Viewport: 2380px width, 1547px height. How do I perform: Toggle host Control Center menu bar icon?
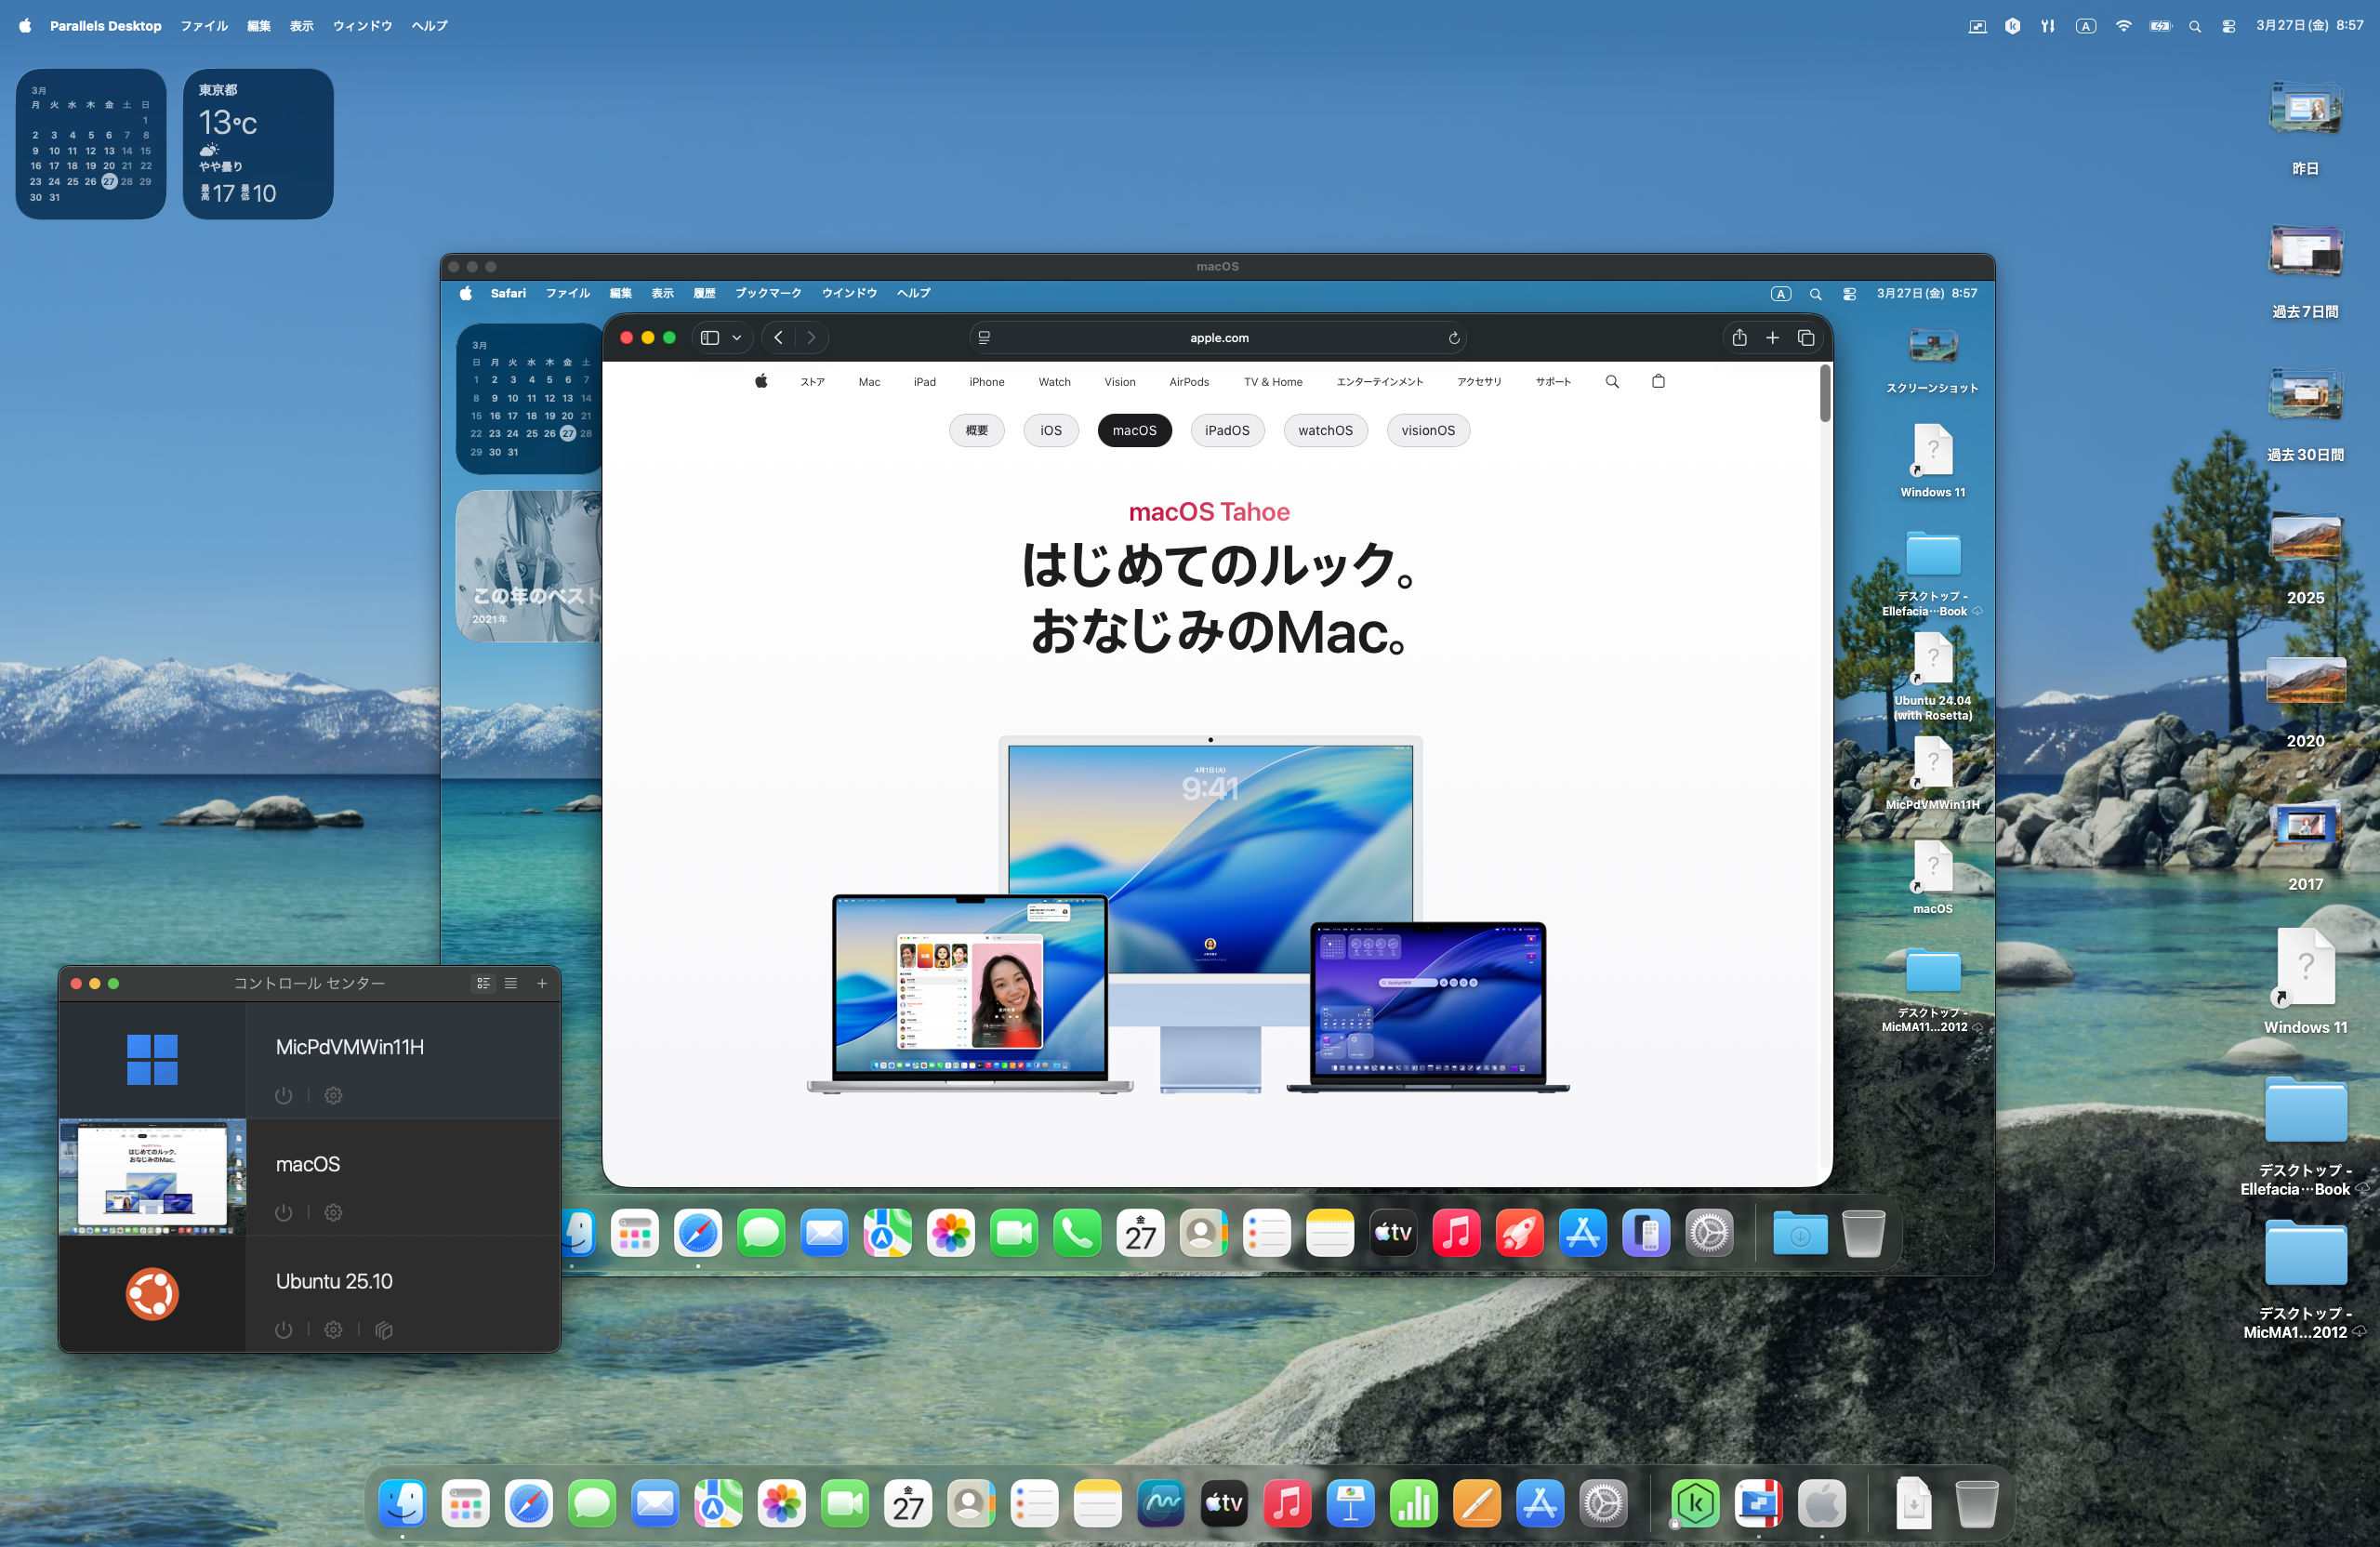point(2228,26)
